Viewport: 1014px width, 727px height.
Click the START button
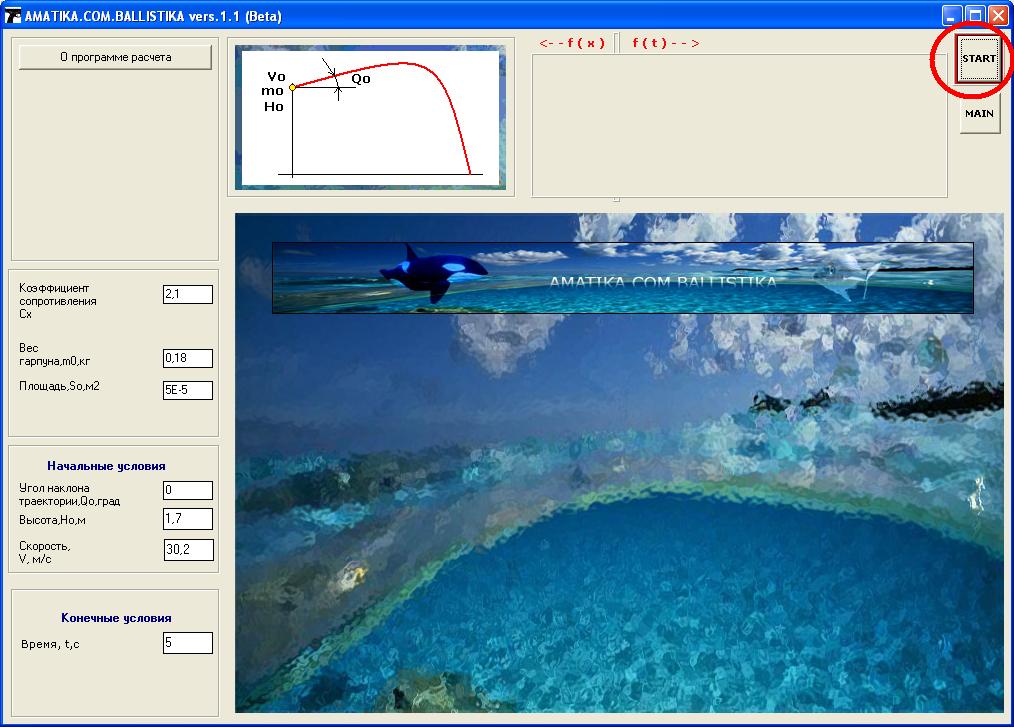tap(978, 59)
